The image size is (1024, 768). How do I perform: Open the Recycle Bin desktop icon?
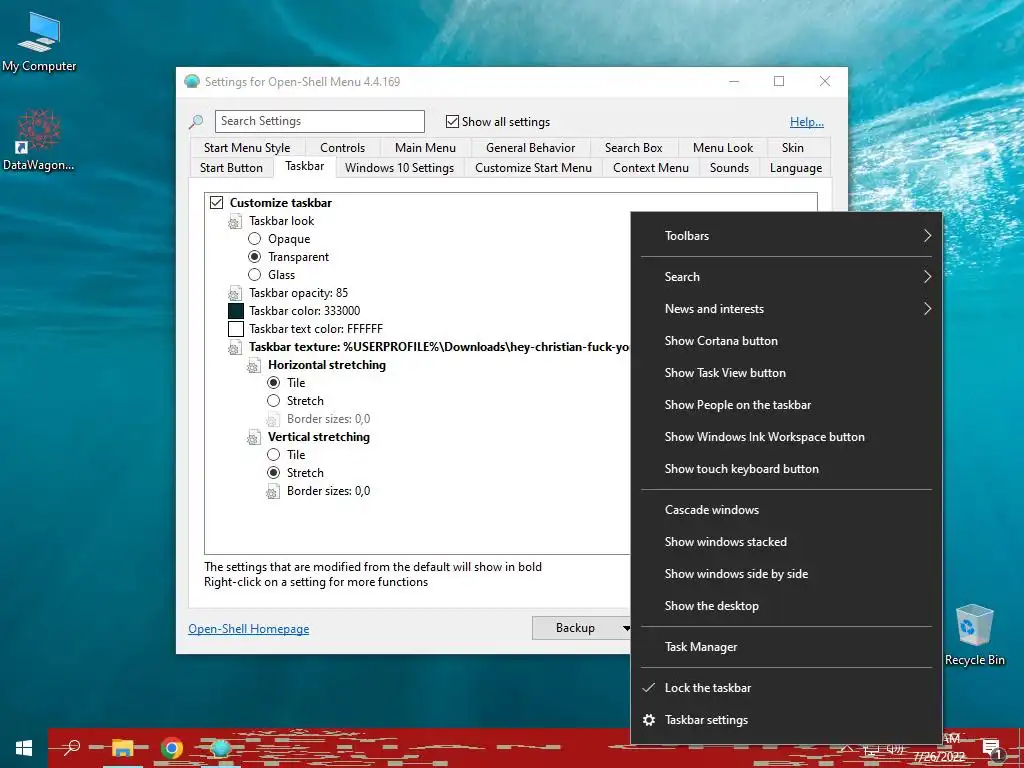974,635
